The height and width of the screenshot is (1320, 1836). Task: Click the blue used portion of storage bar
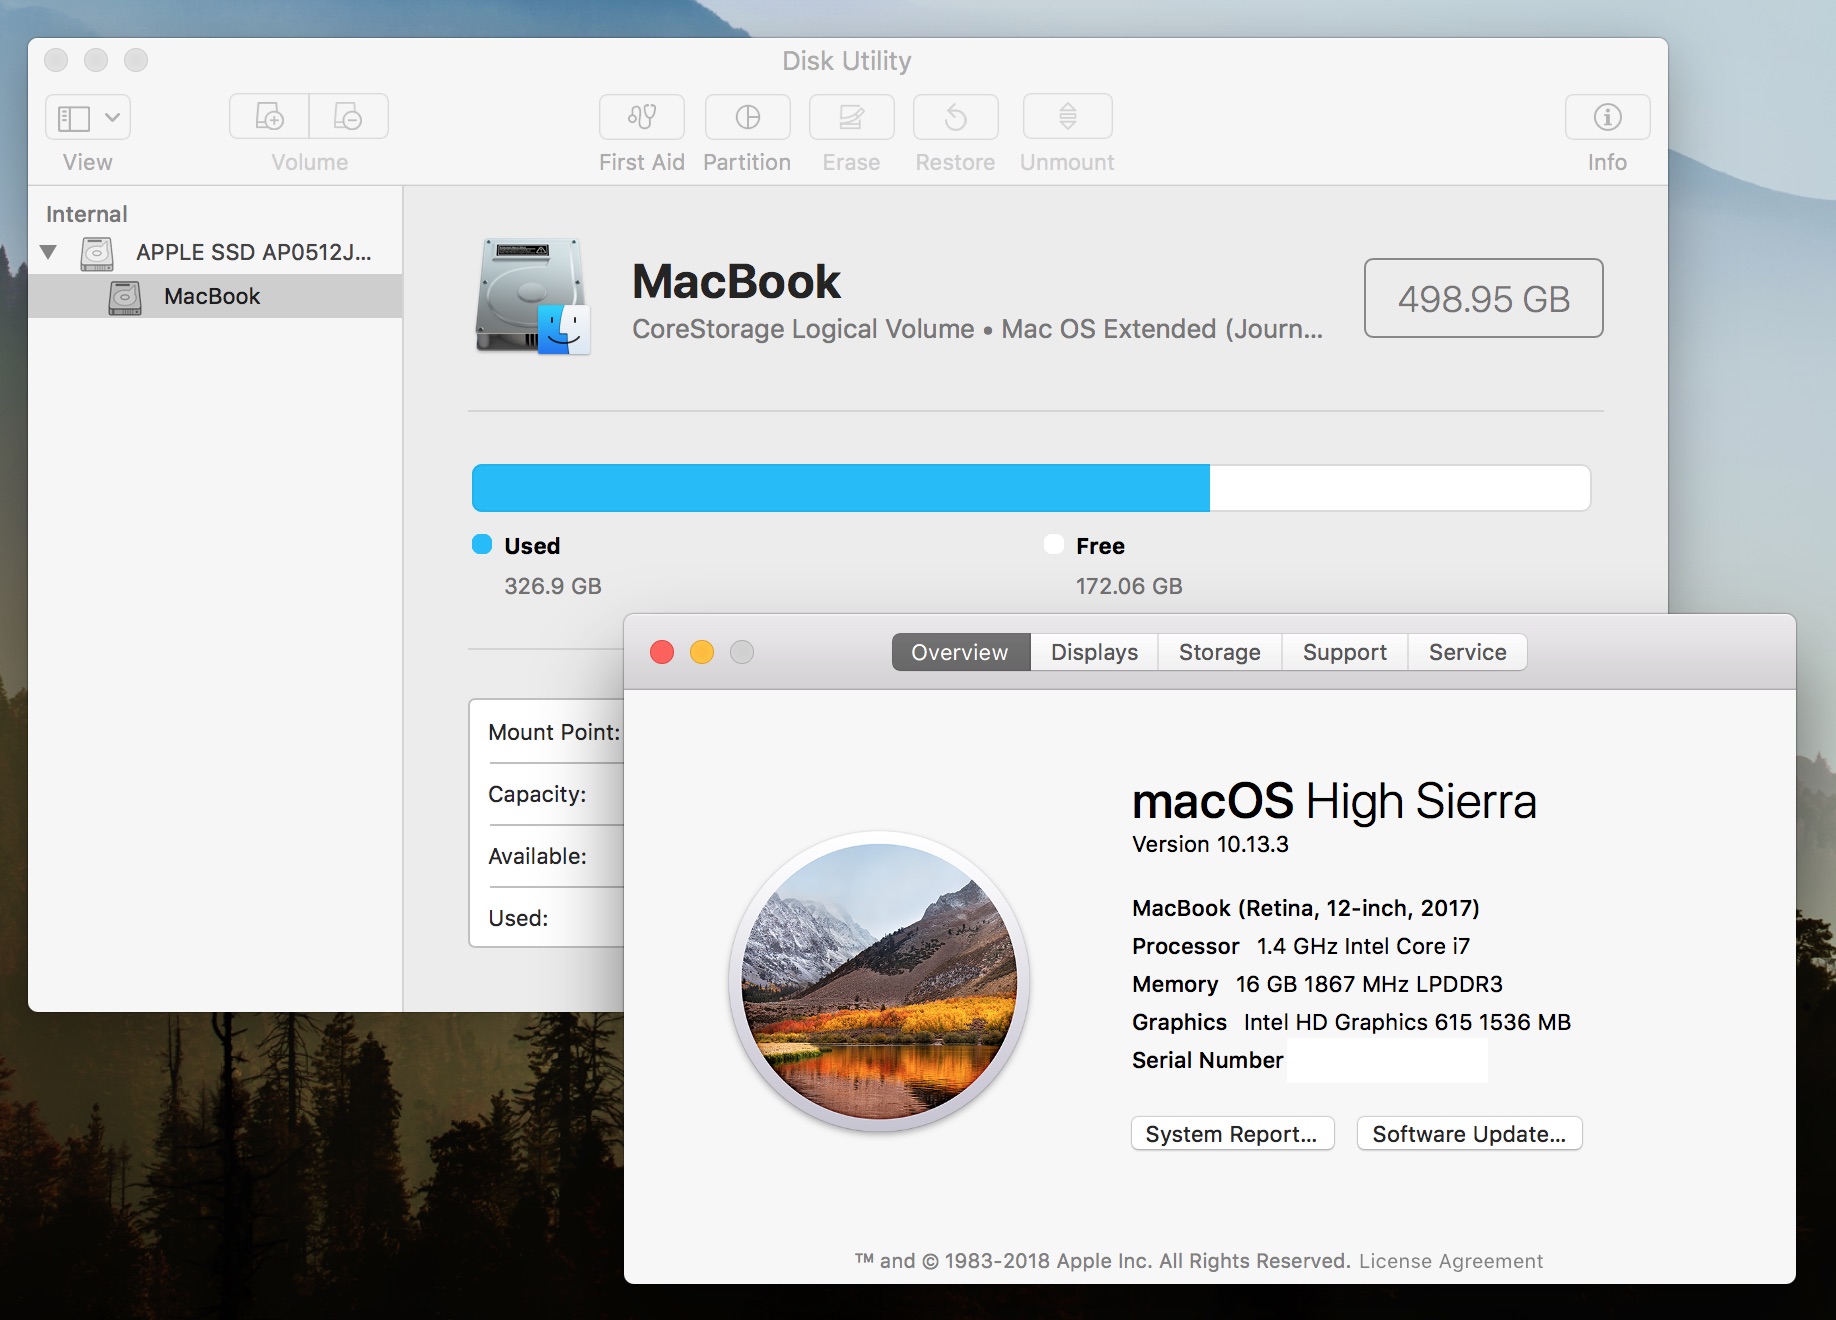[x=841, y=488]
